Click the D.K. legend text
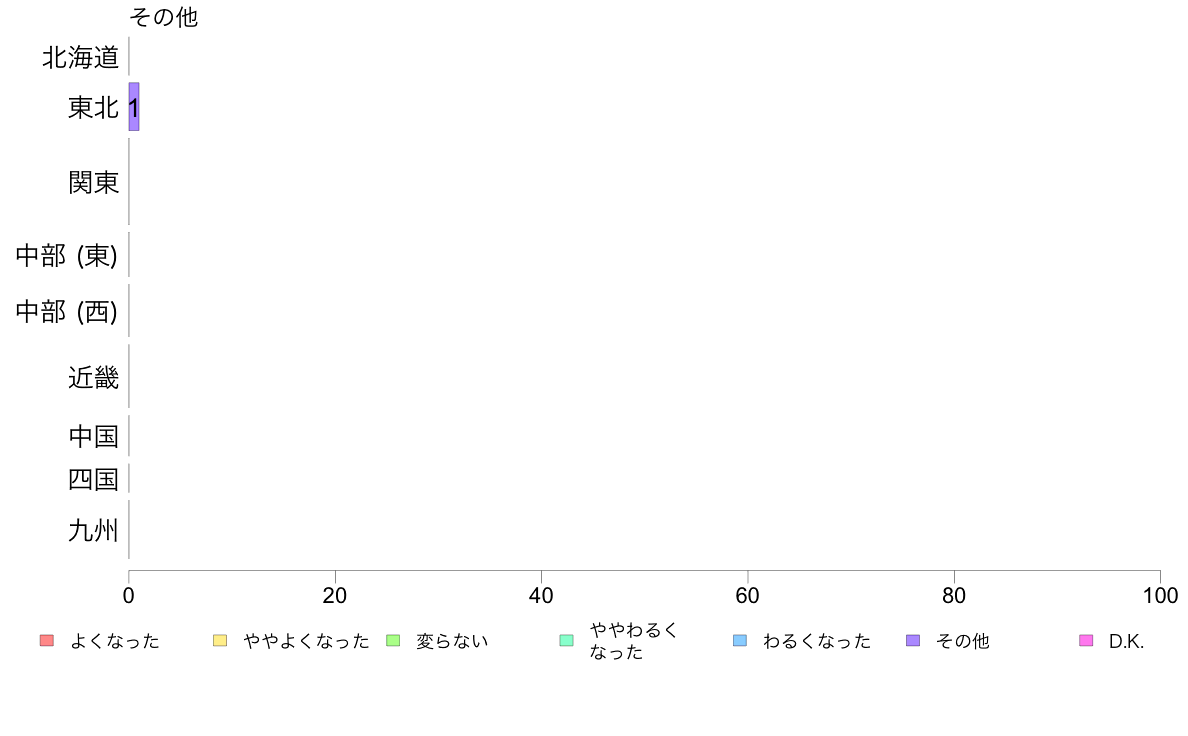Screen dimensions: 1188x736 click(x=1126, y=641)
